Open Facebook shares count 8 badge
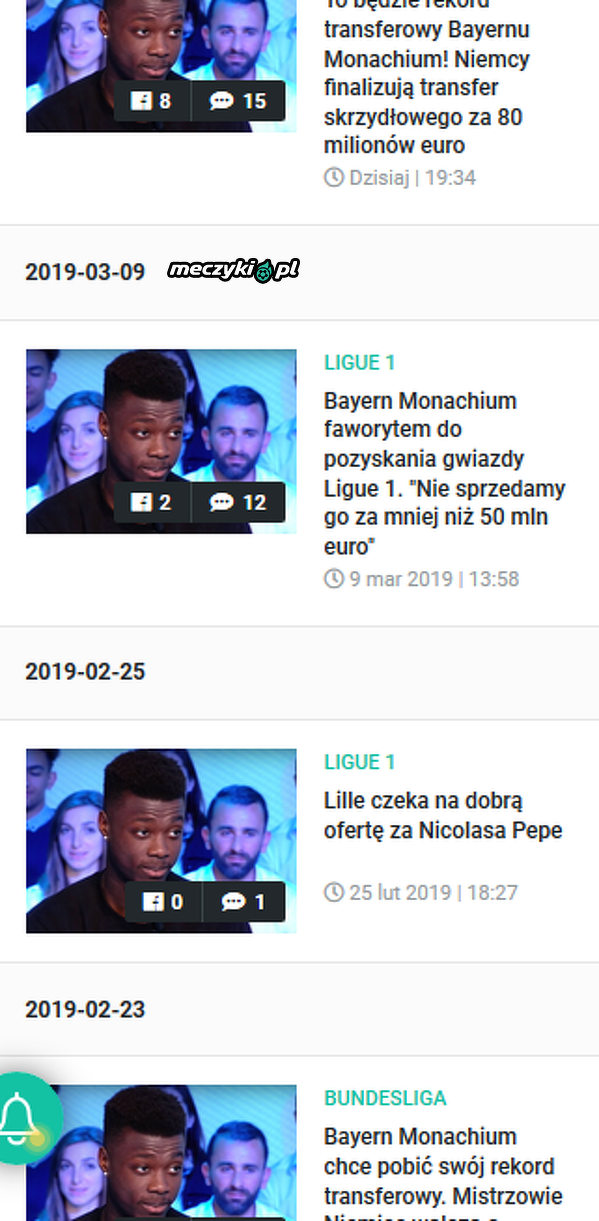 [151, 101]
